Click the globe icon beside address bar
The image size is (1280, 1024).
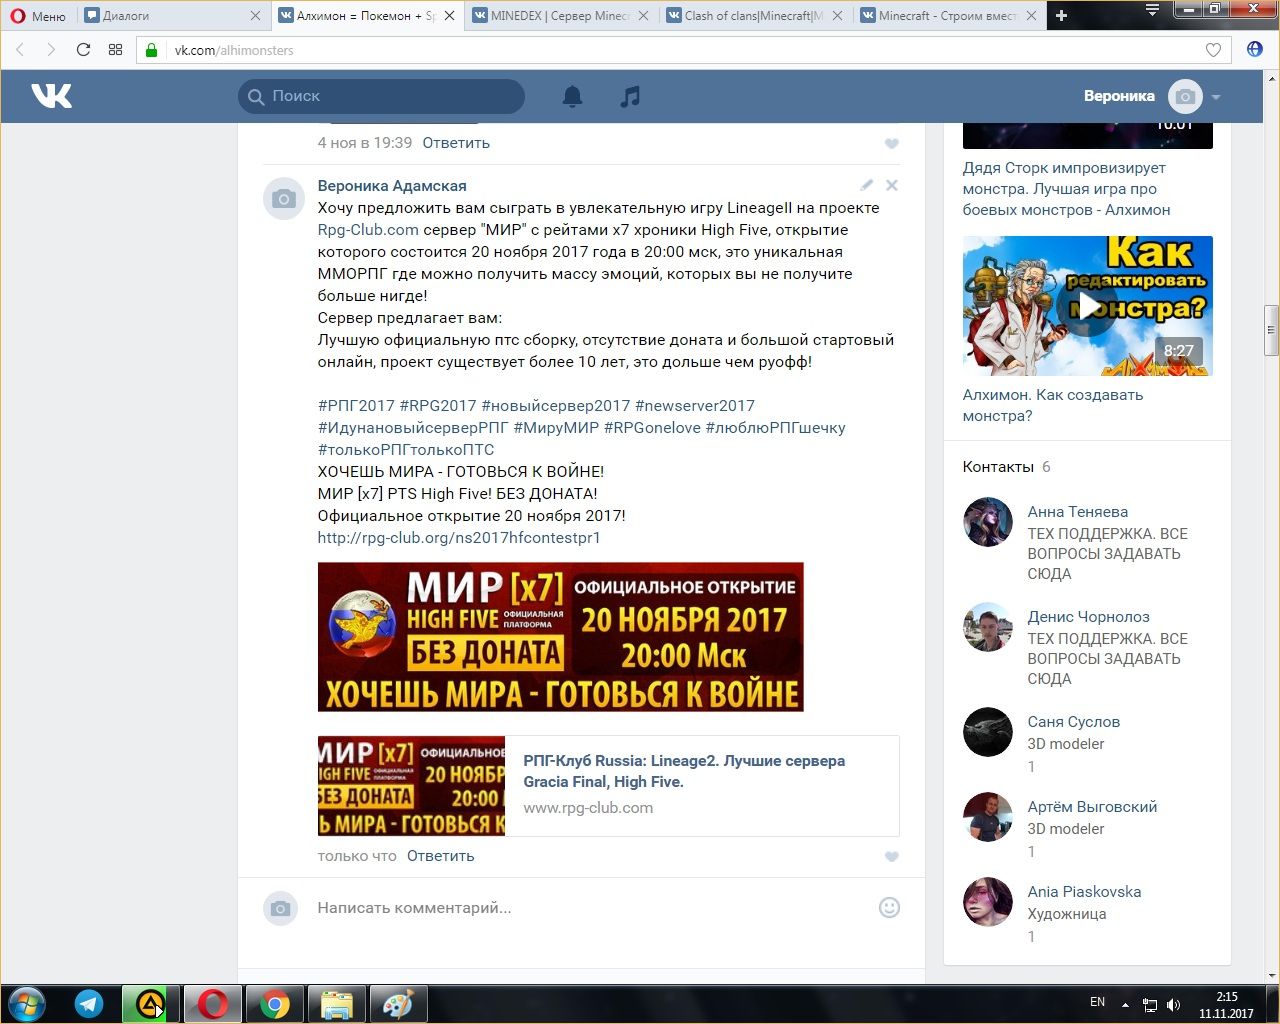(x=1255, y=50)
